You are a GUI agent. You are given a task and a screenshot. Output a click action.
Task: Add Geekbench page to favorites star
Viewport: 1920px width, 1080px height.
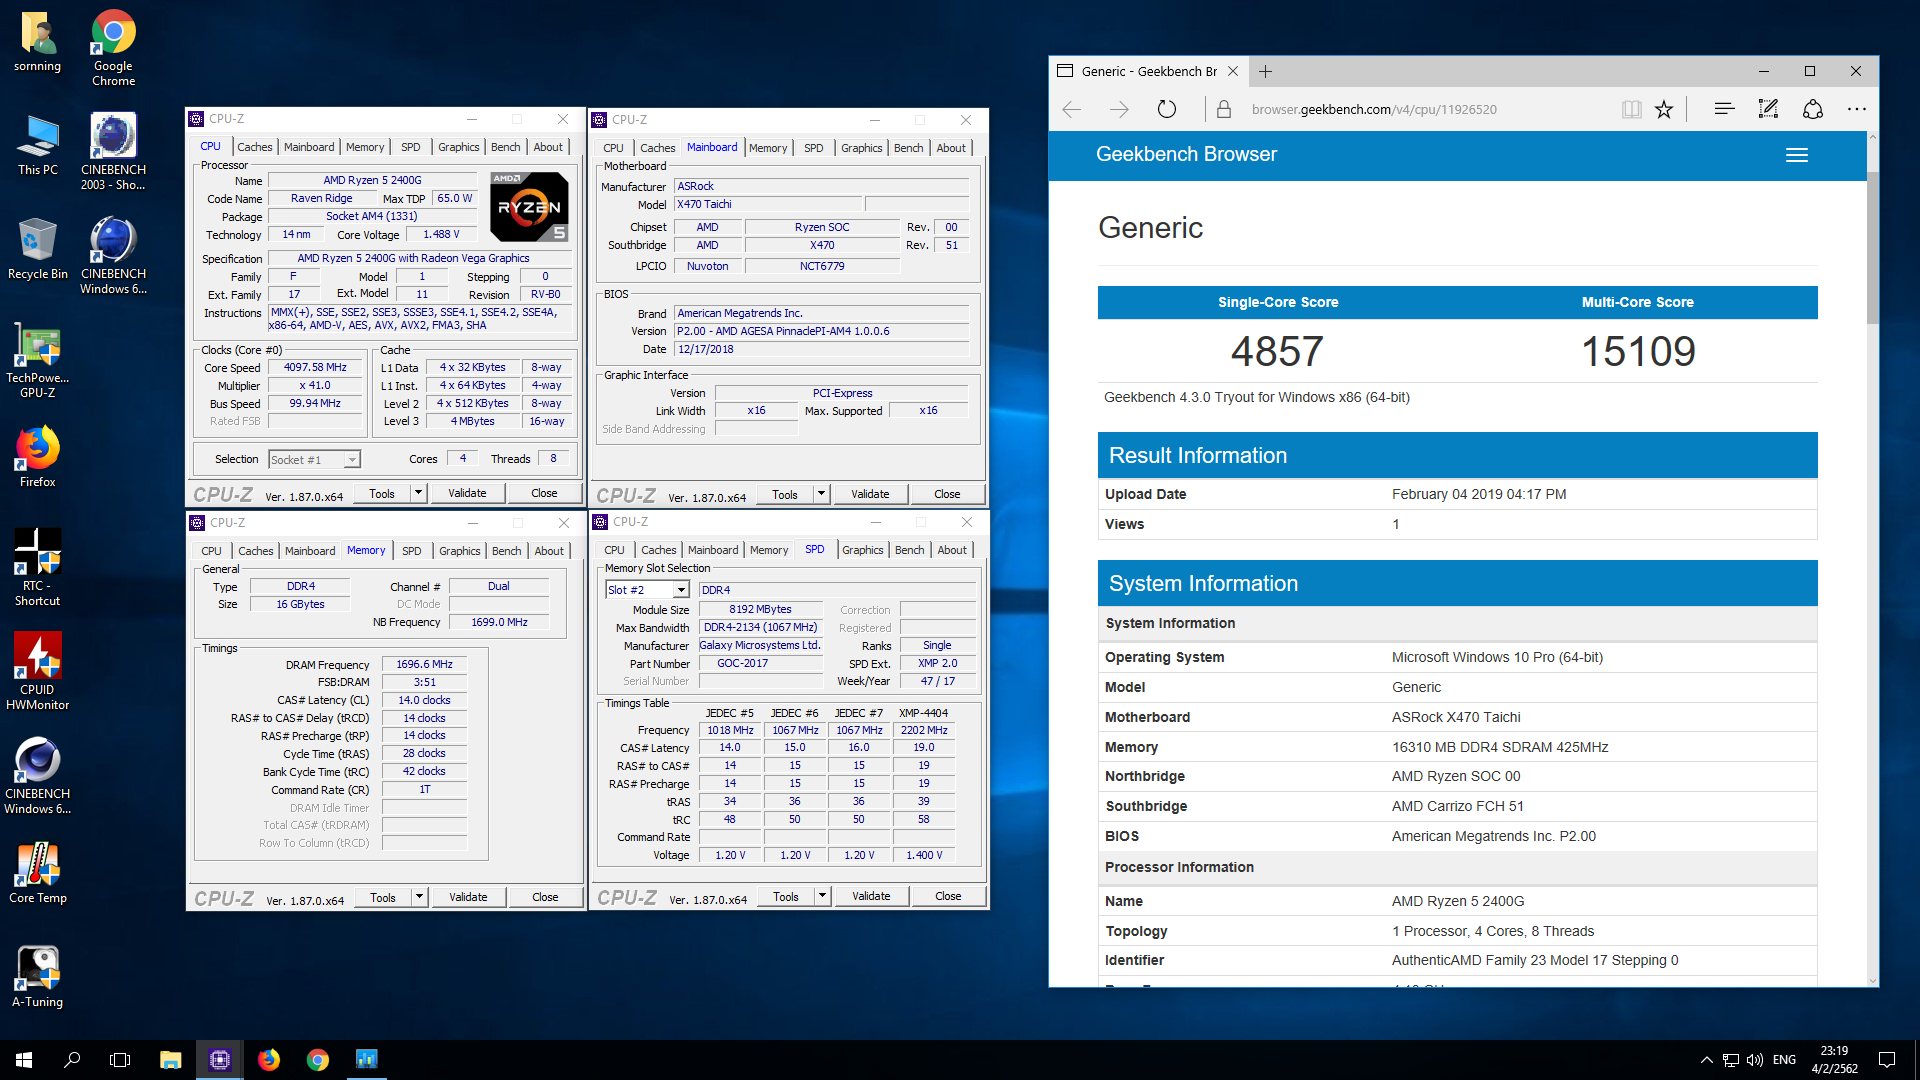click(x=1664, y=109)
